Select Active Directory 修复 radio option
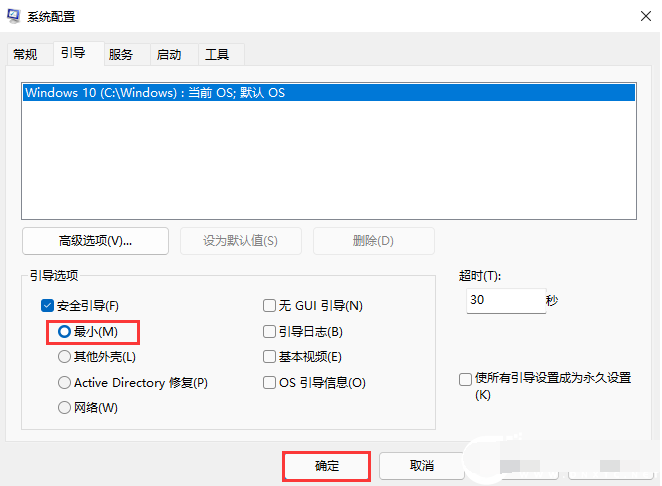The height and width of the screenshot is (486, 662). point(65,383)
